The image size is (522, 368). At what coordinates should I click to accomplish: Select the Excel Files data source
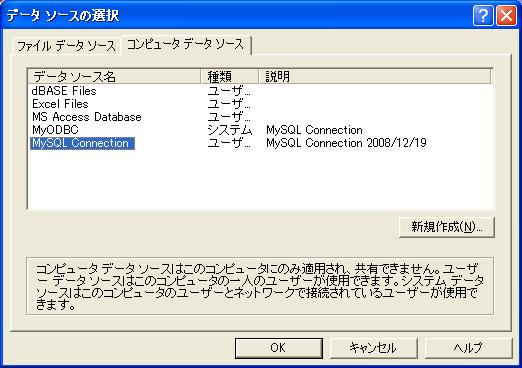pos(60,104)
